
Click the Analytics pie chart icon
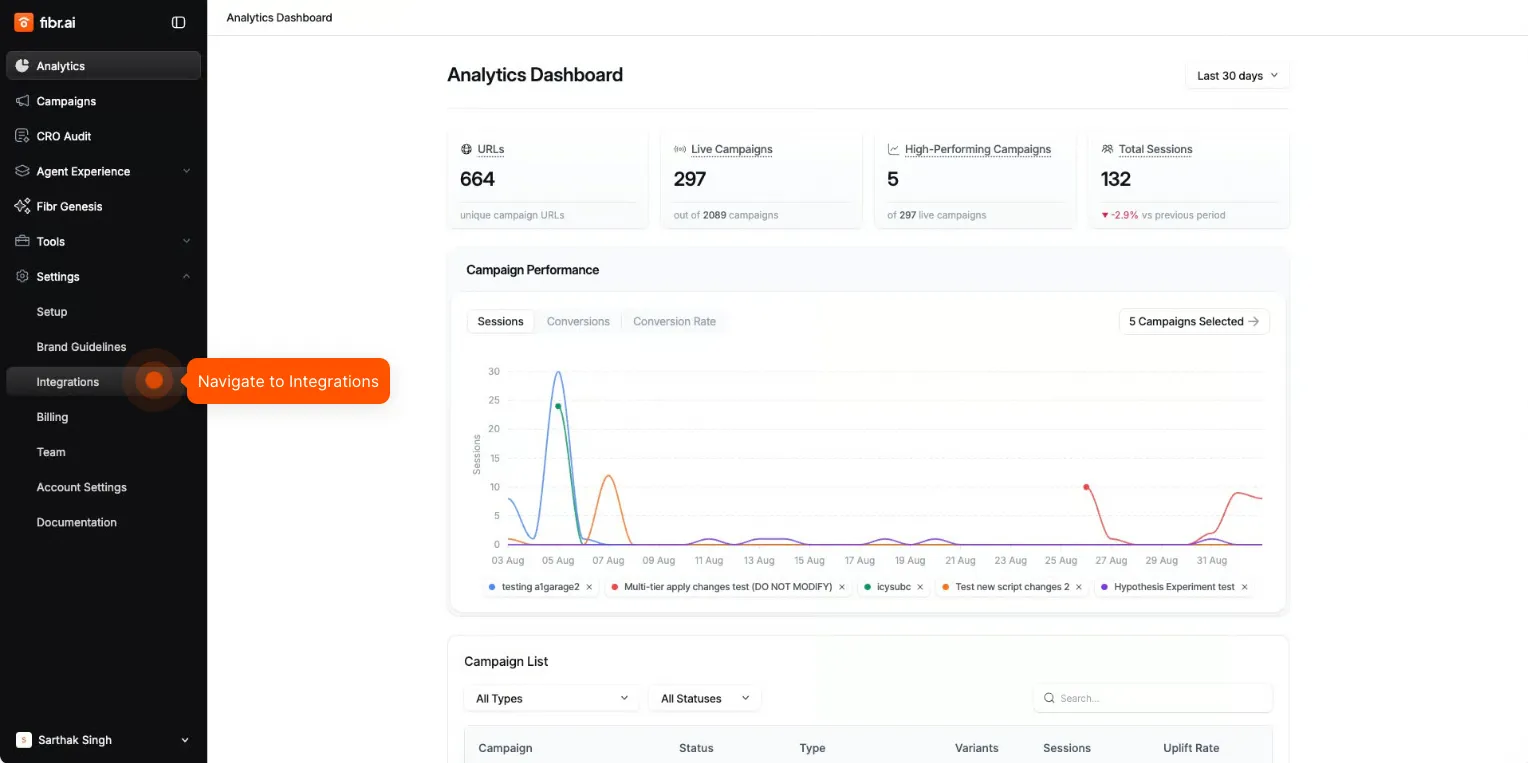22,66
